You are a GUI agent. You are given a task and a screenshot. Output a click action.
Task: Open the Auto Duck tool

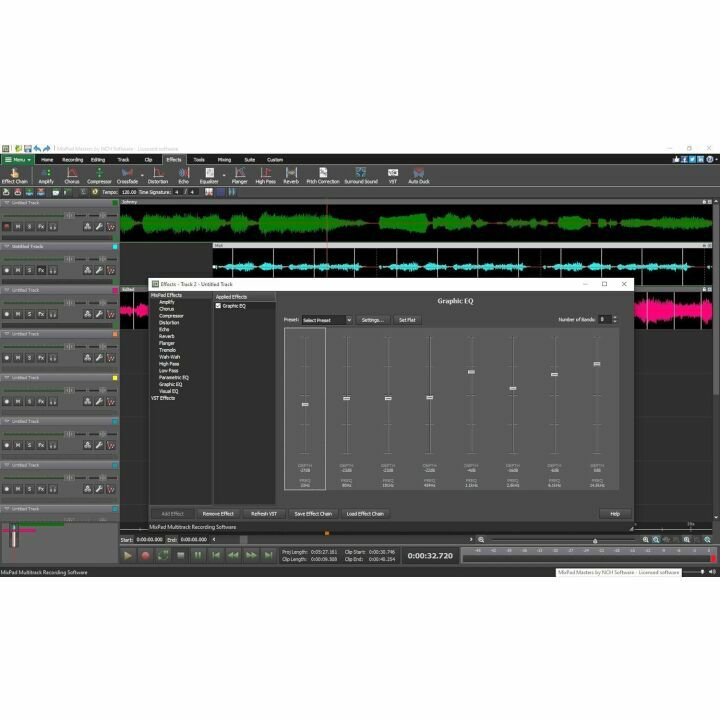pyautogui.click(x=419, y=175)
